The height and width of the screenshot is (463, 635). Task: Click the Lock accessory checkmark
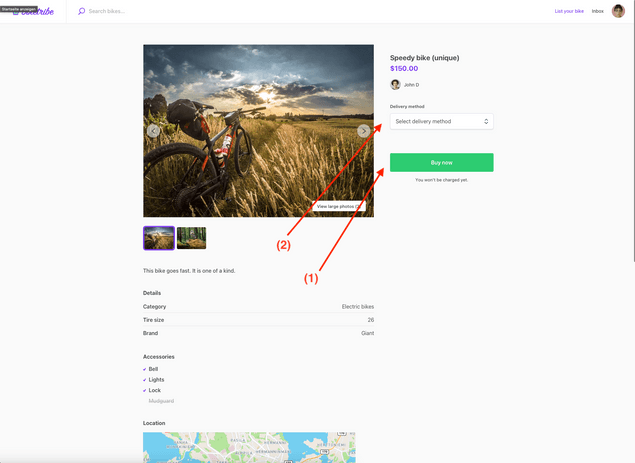[145, 390]
